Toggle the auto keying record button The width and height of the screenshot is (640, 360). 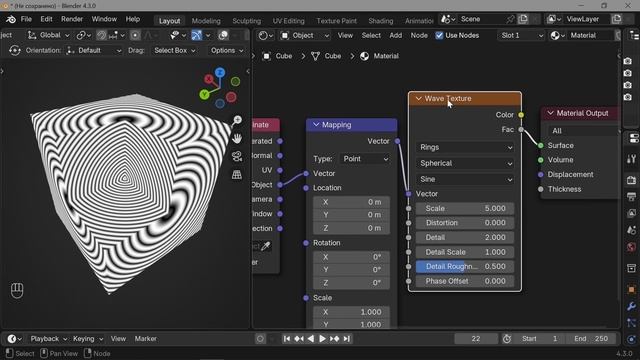pos(260,339)
